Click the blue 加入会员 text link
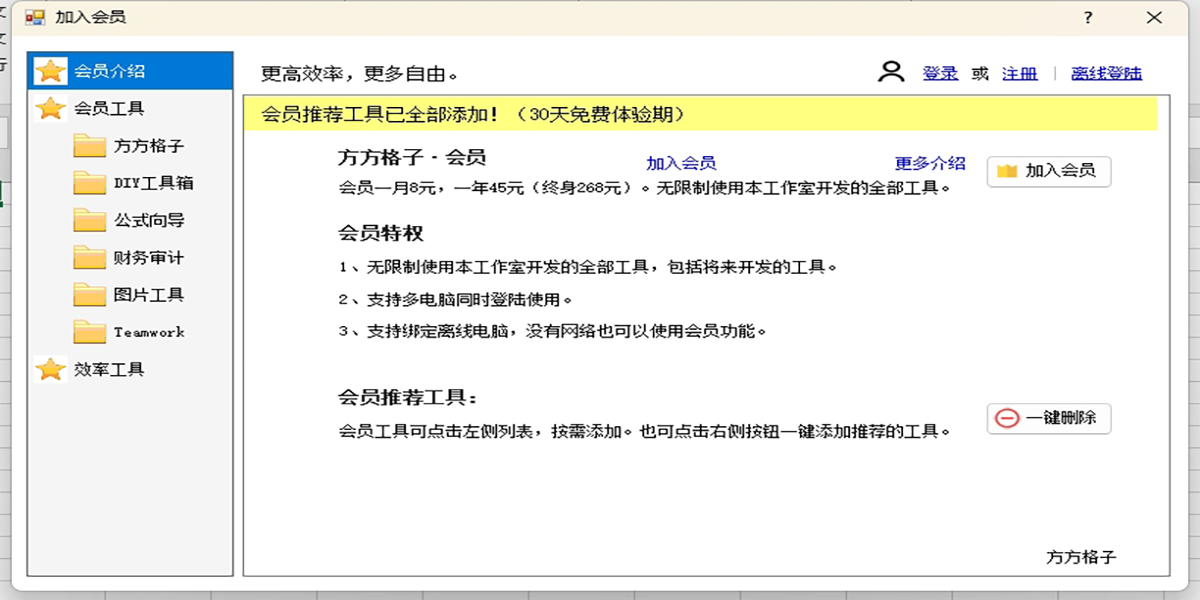The image size is (1200, 600). (681, 163)
